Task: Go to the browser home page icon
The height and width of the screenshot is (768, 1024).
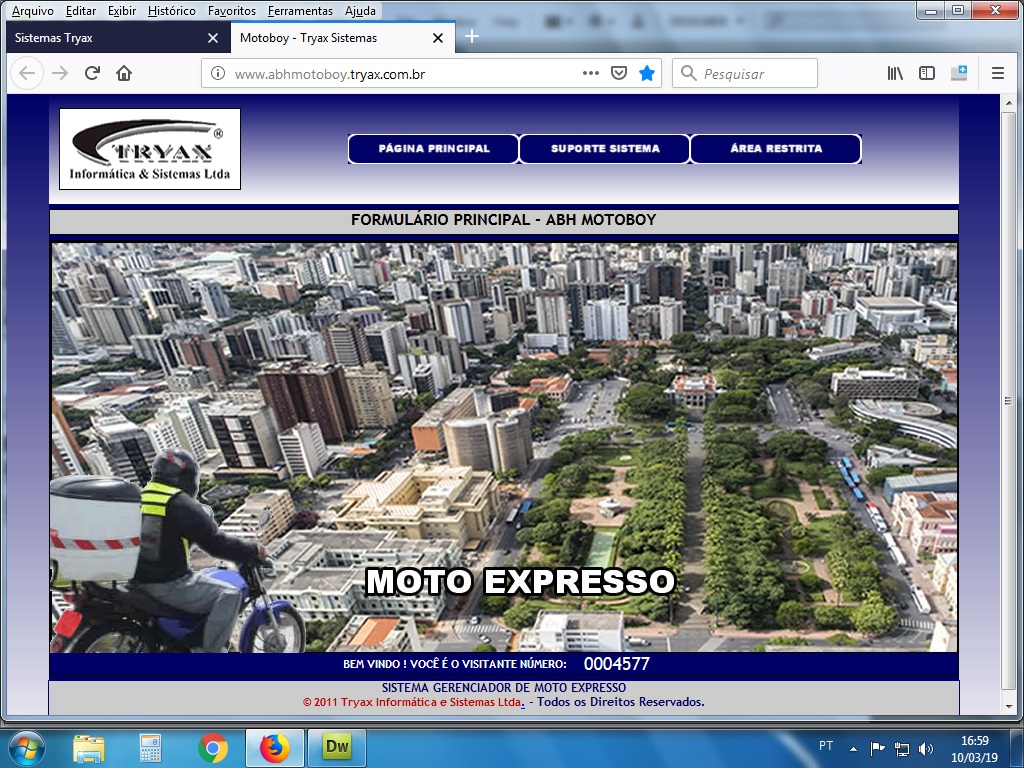Action: 124,73
